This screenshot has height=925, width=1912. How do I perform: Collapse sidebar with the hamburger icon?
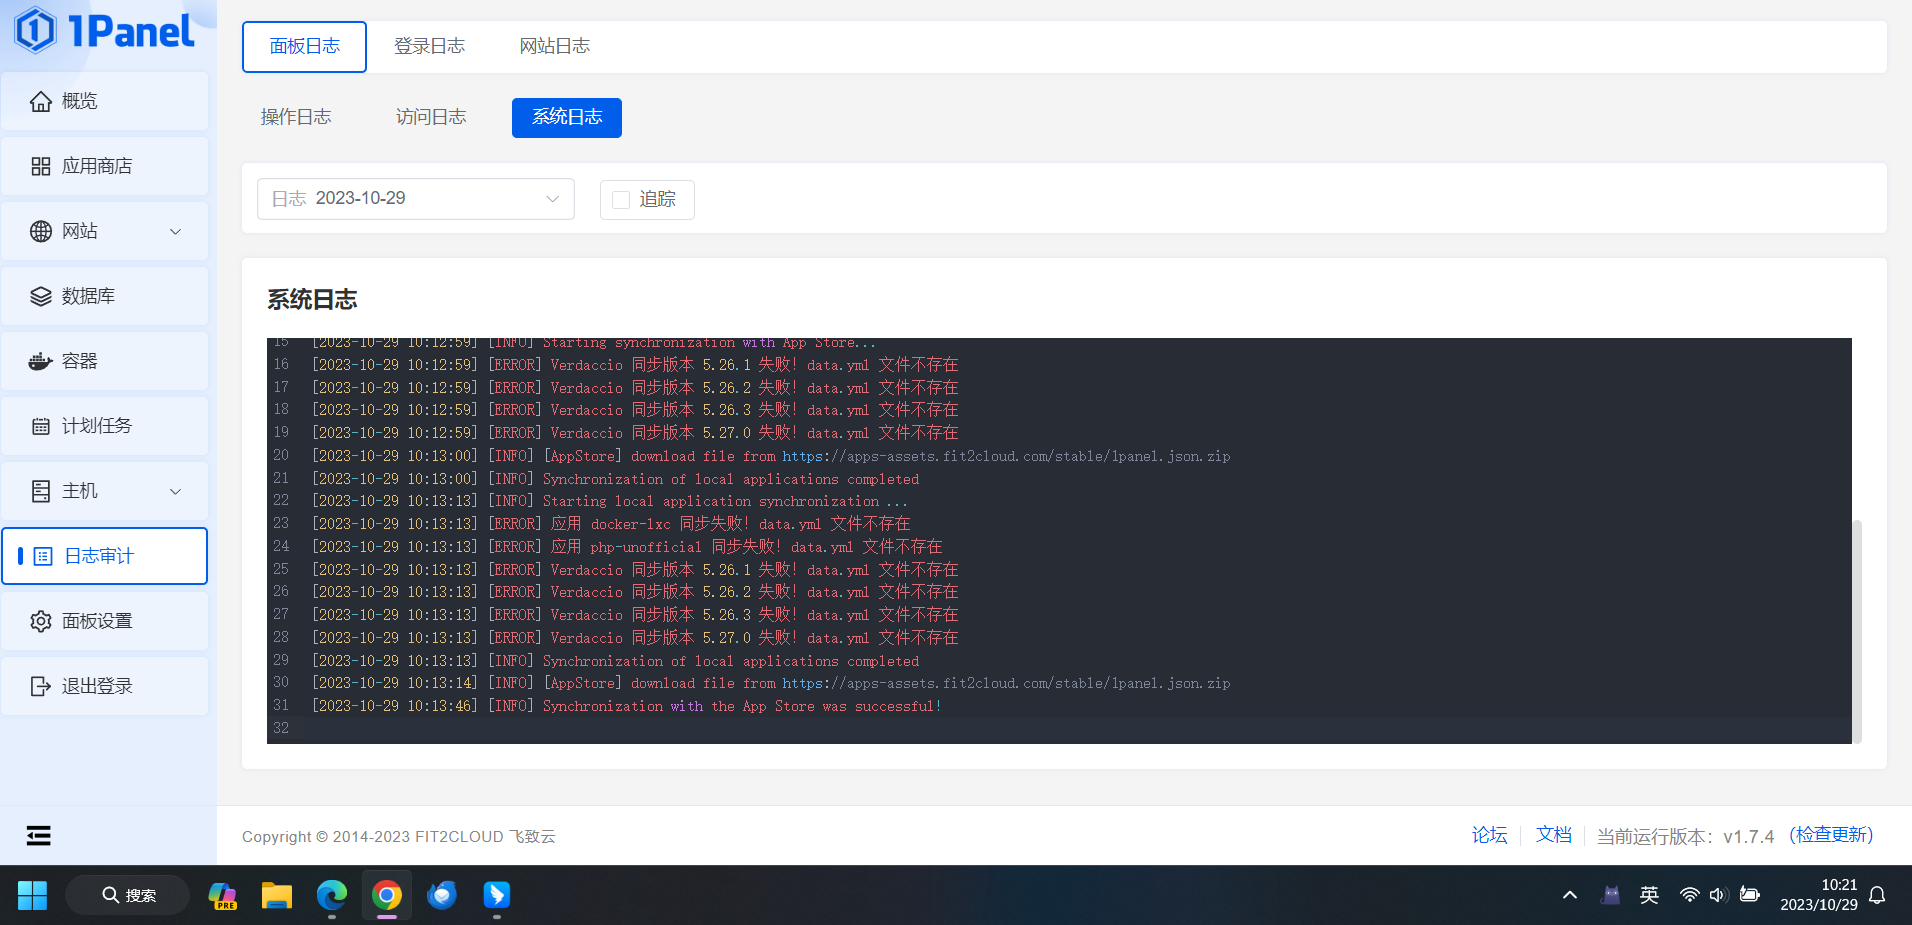tap(39, 835)
